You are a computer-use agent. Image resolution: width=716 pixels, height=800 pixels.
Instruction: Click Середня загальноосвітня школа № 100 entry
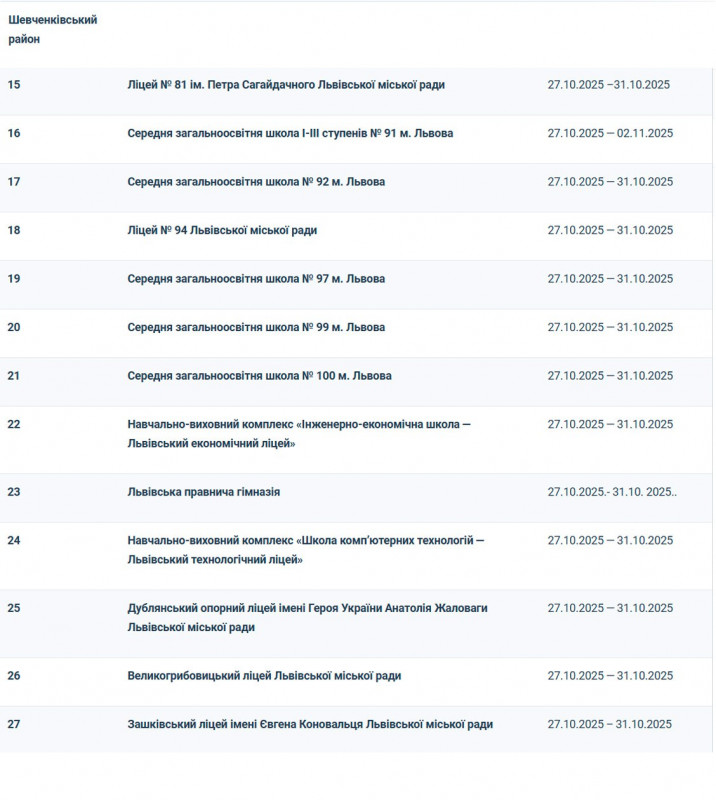click(x=259, y=376)
